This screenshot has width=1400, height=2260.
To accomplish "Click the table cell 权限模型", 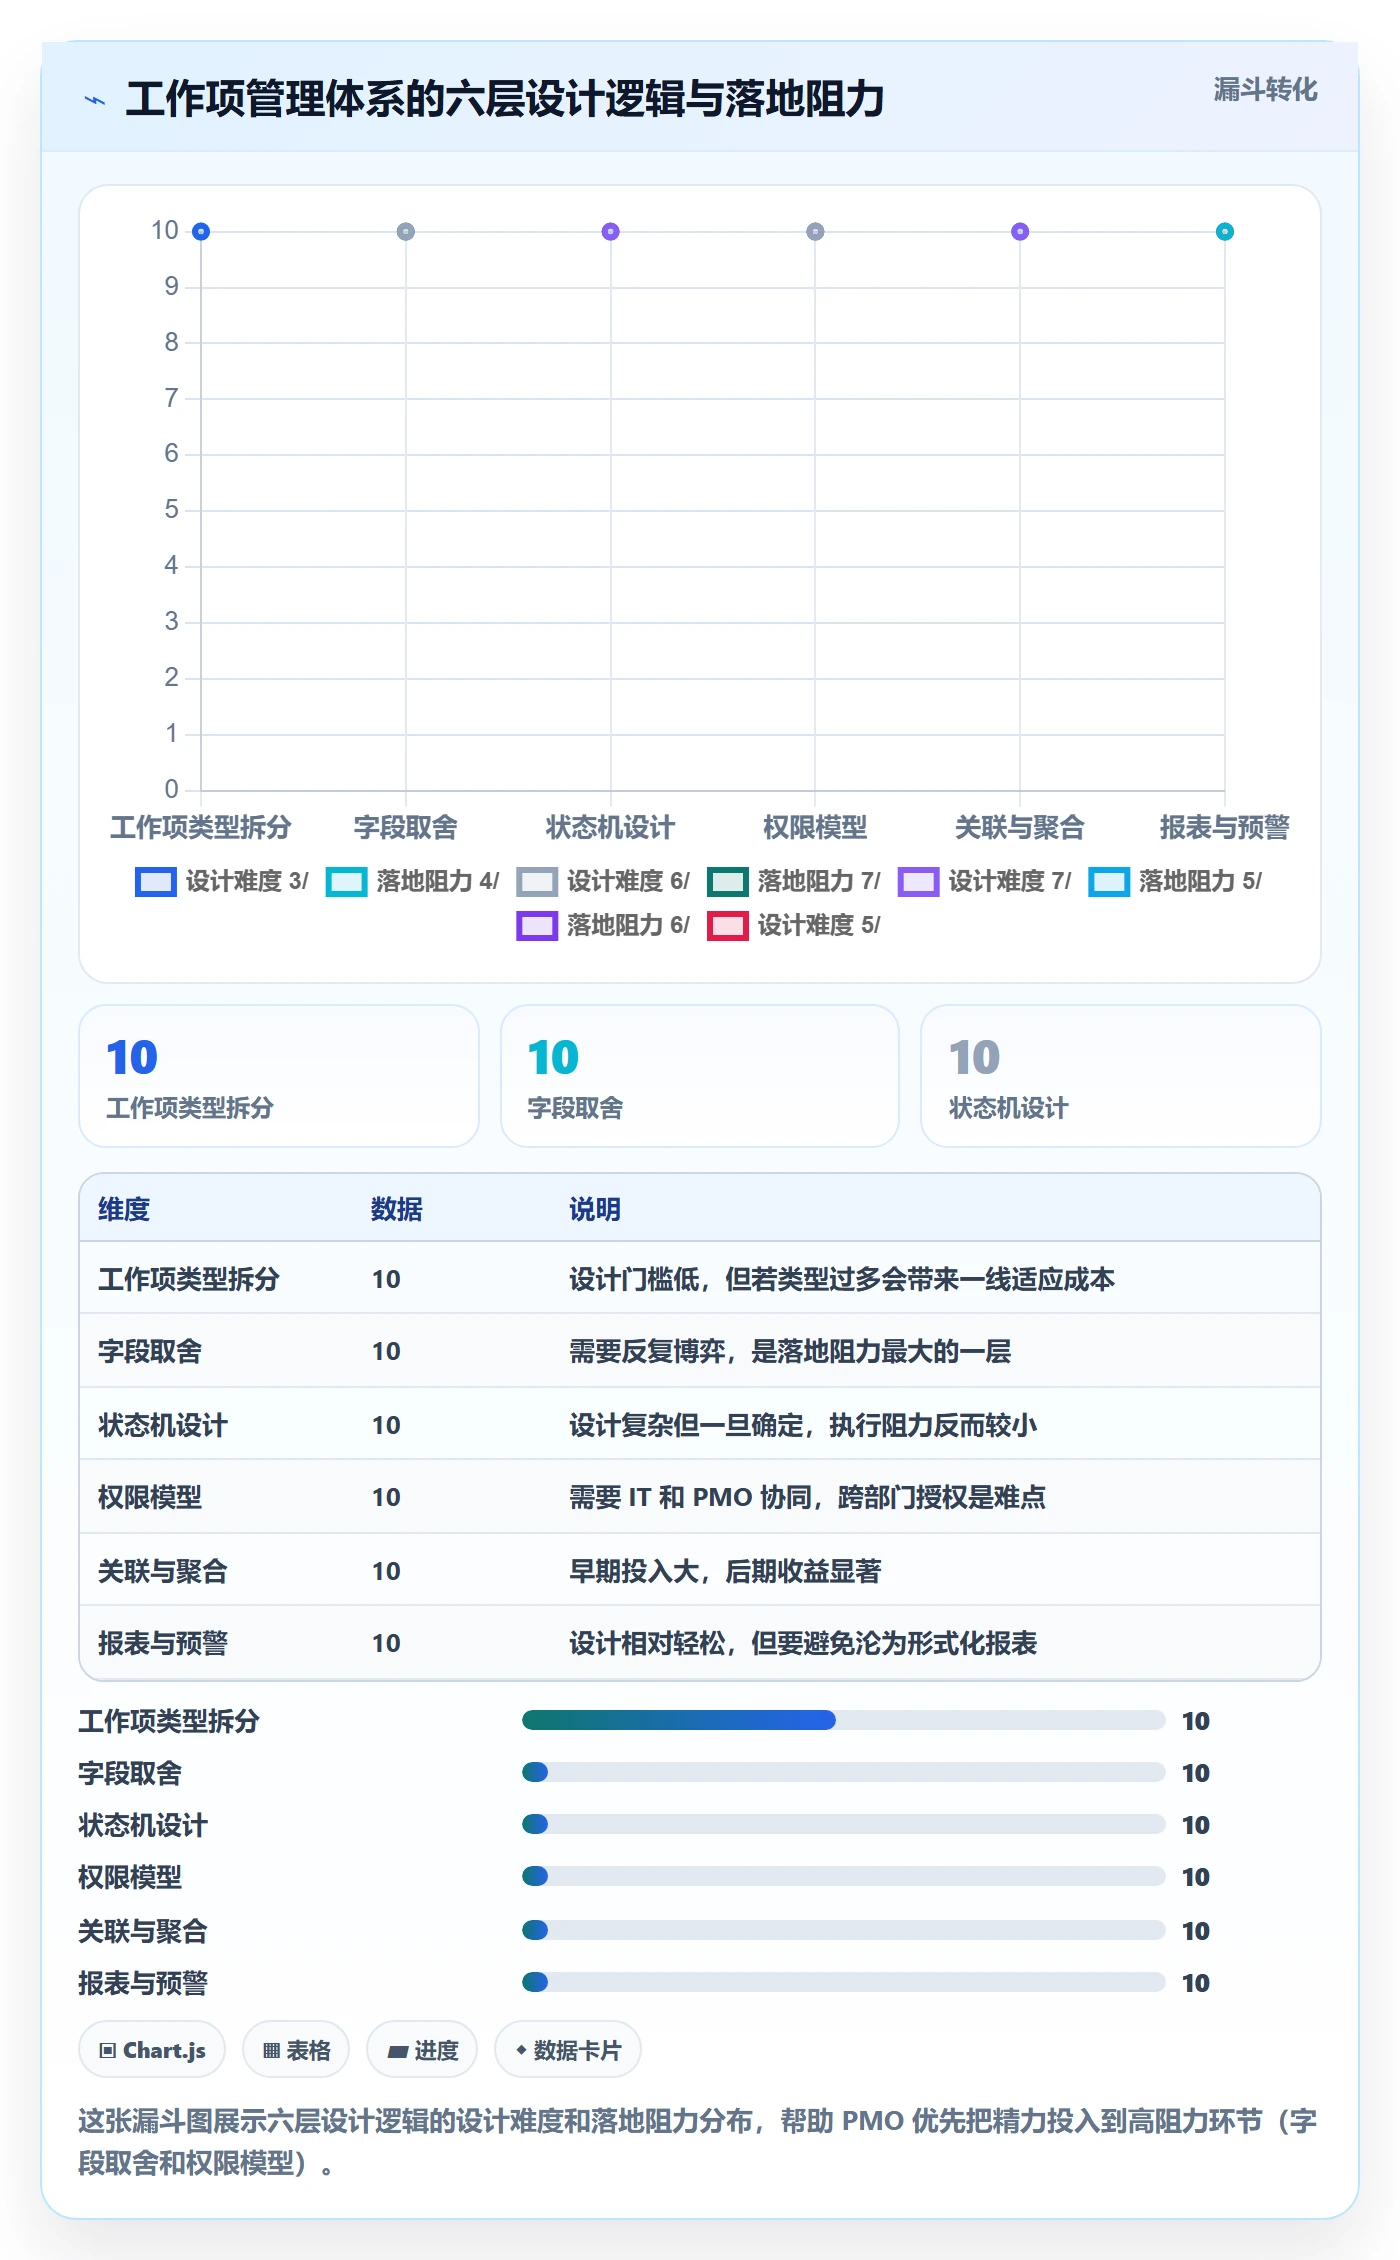I will tap(150, 1497).
